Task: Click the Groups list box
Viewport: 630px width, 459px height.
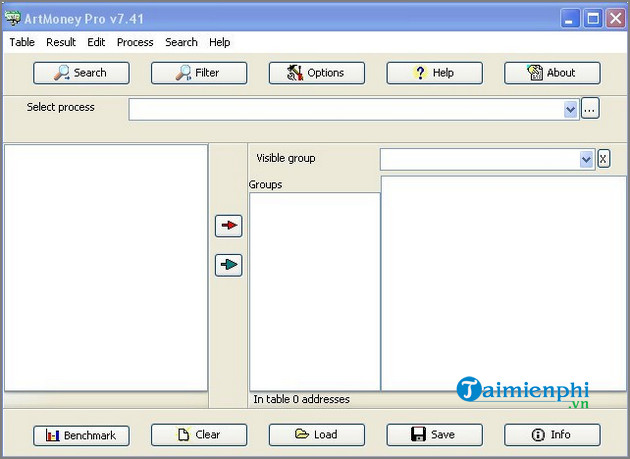Action: click(x=315, y=291)
